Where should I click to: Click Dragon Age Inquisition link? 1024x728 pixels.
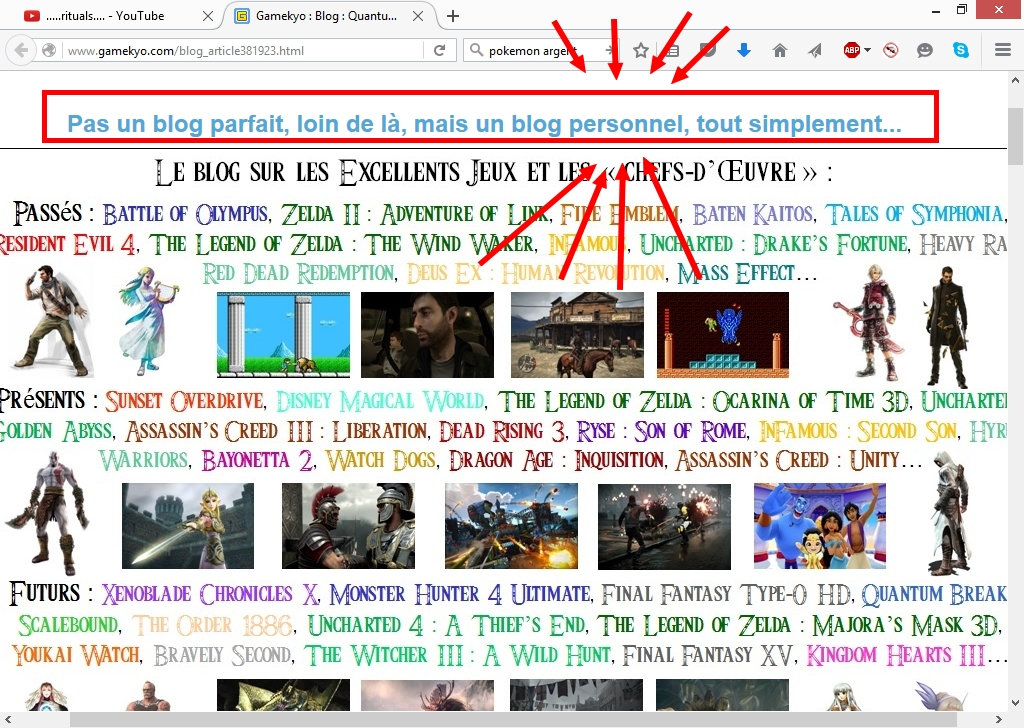point(557,460)
